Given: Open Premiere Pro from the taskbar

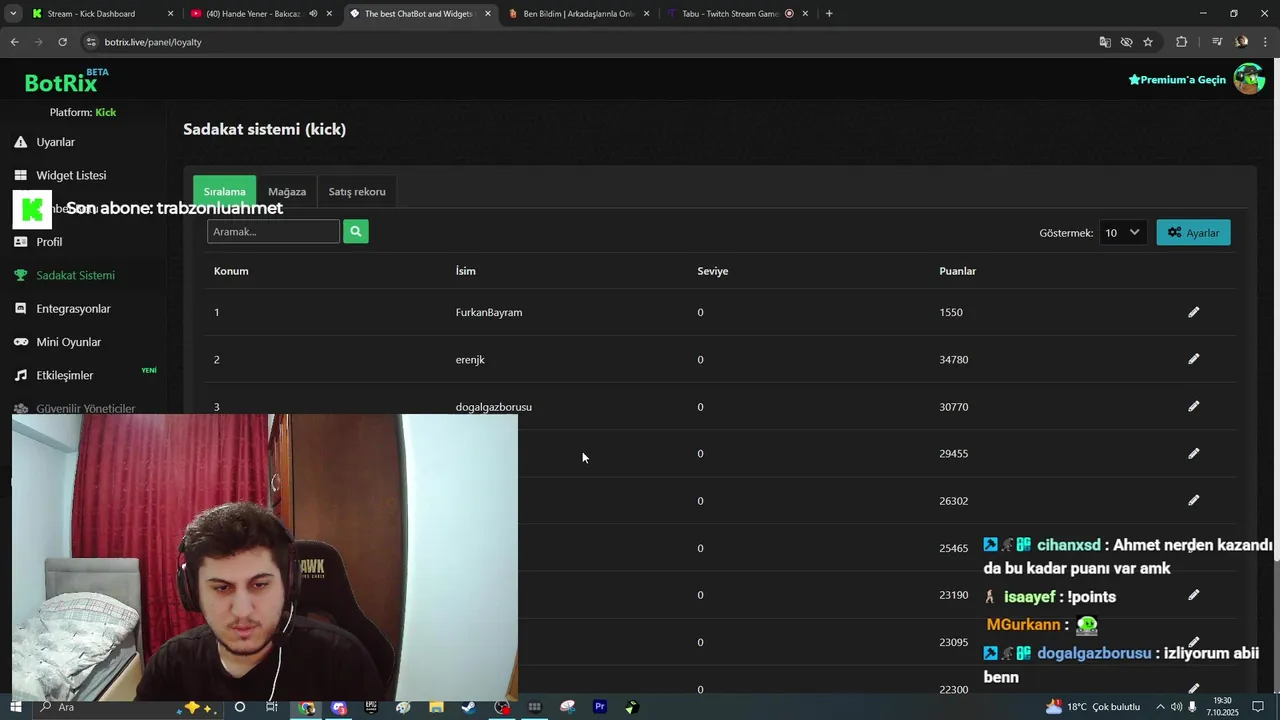Looking at the screenshot, I should pyautogui.click(x=600, y=707).
